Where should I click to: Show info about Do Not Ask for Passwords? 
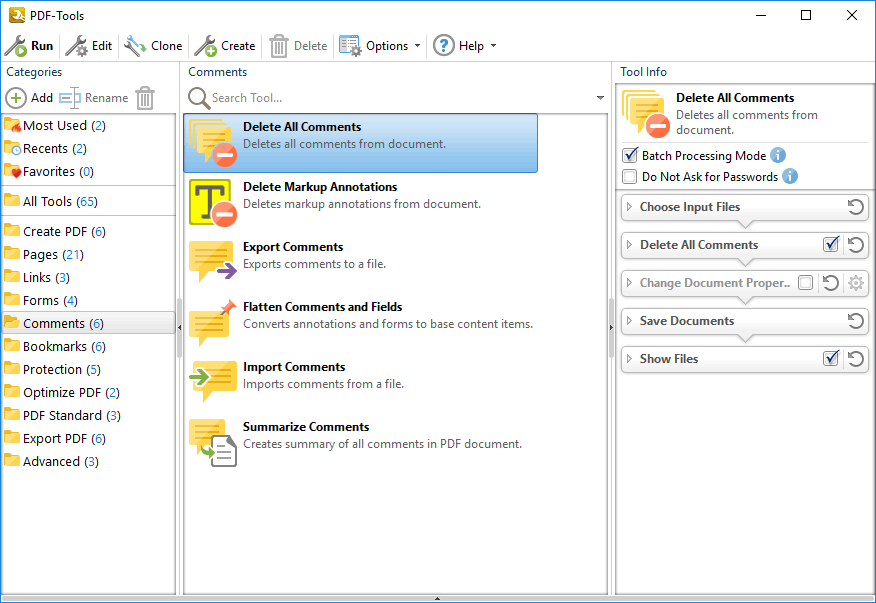point(789,176)
